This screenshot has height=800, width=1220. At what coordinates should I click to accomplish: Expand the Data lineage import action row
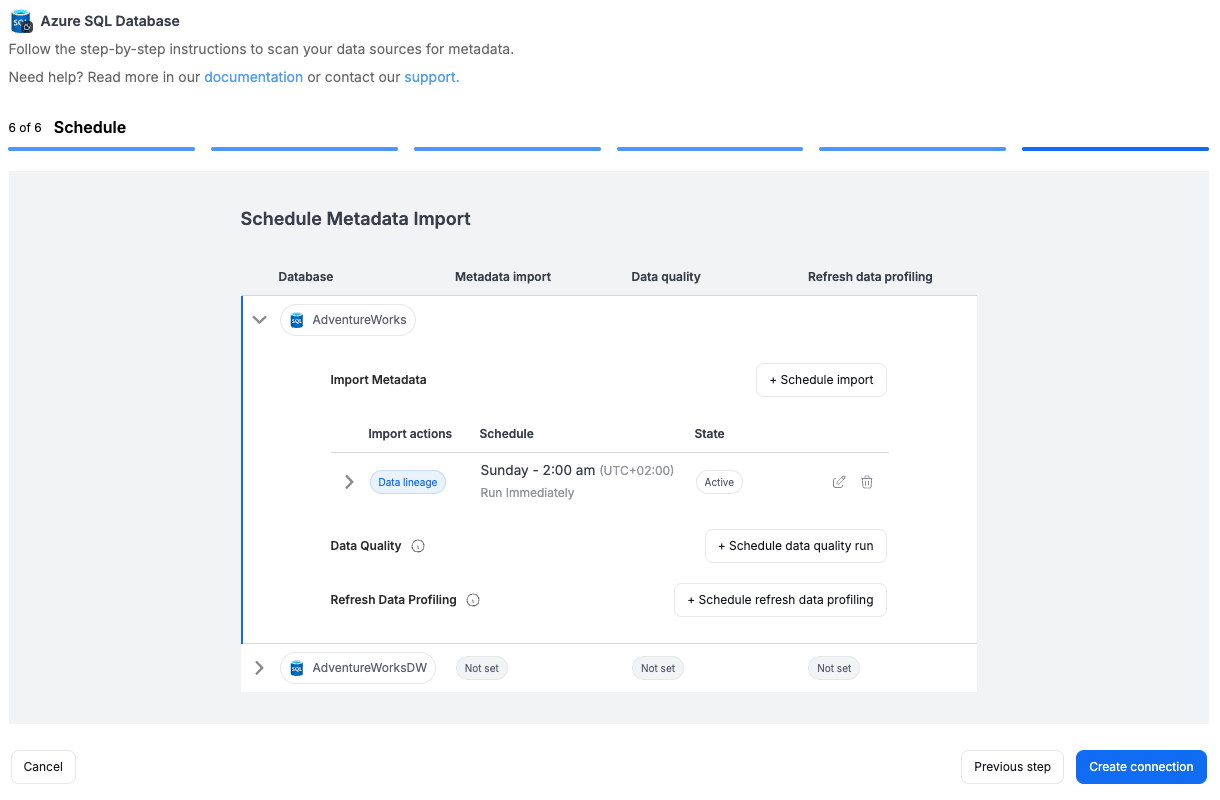(x=349, y=482)
